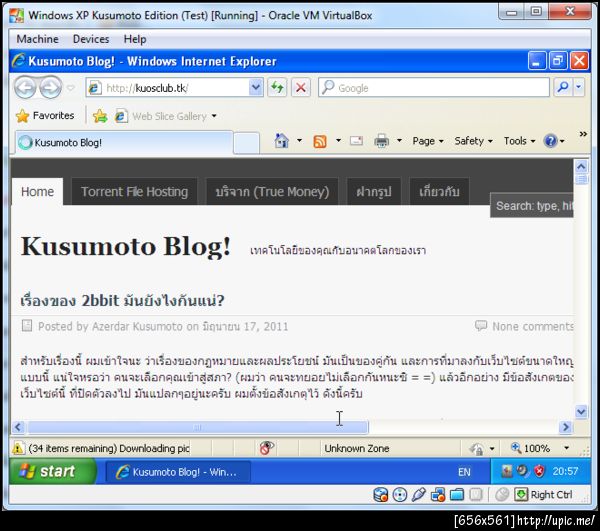
Task: Click the Add to Favorites Bar icon
Action: (x=100, y=116)
